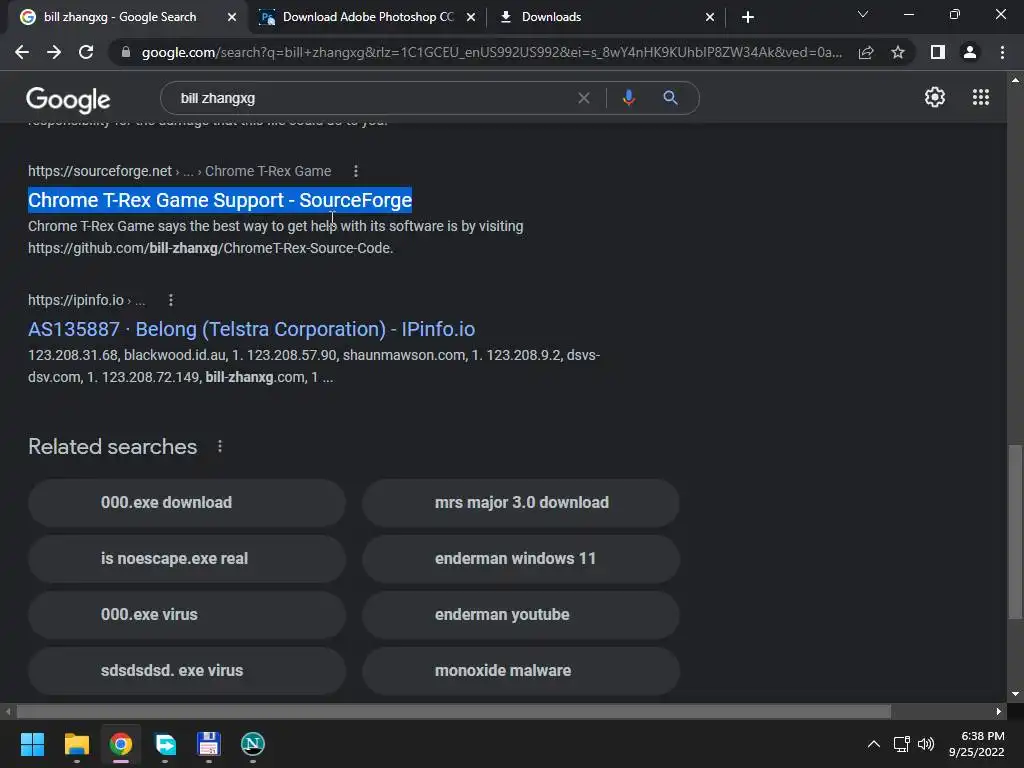Open Chrome T-Rex Game Support SourceForge link
The height and width of the screenshot is (768, 1024).
tap(220, 200)
